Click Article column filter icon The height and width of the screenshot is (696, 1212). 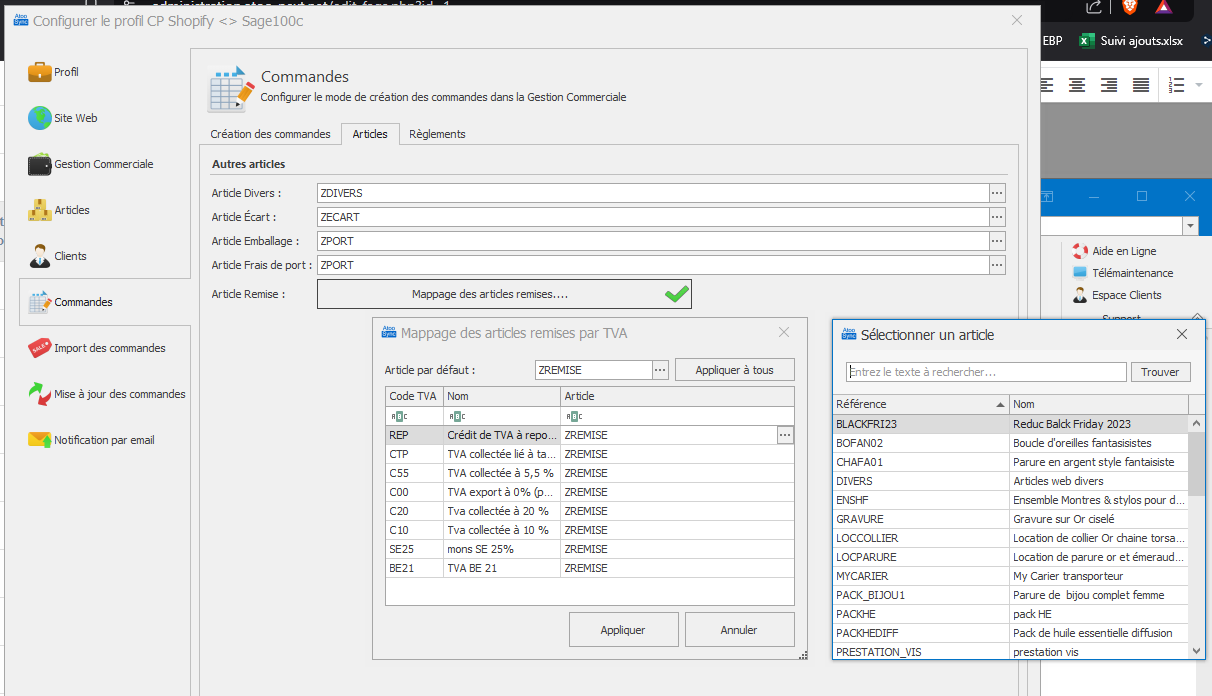pyautogui.click(x=574, y=416)
